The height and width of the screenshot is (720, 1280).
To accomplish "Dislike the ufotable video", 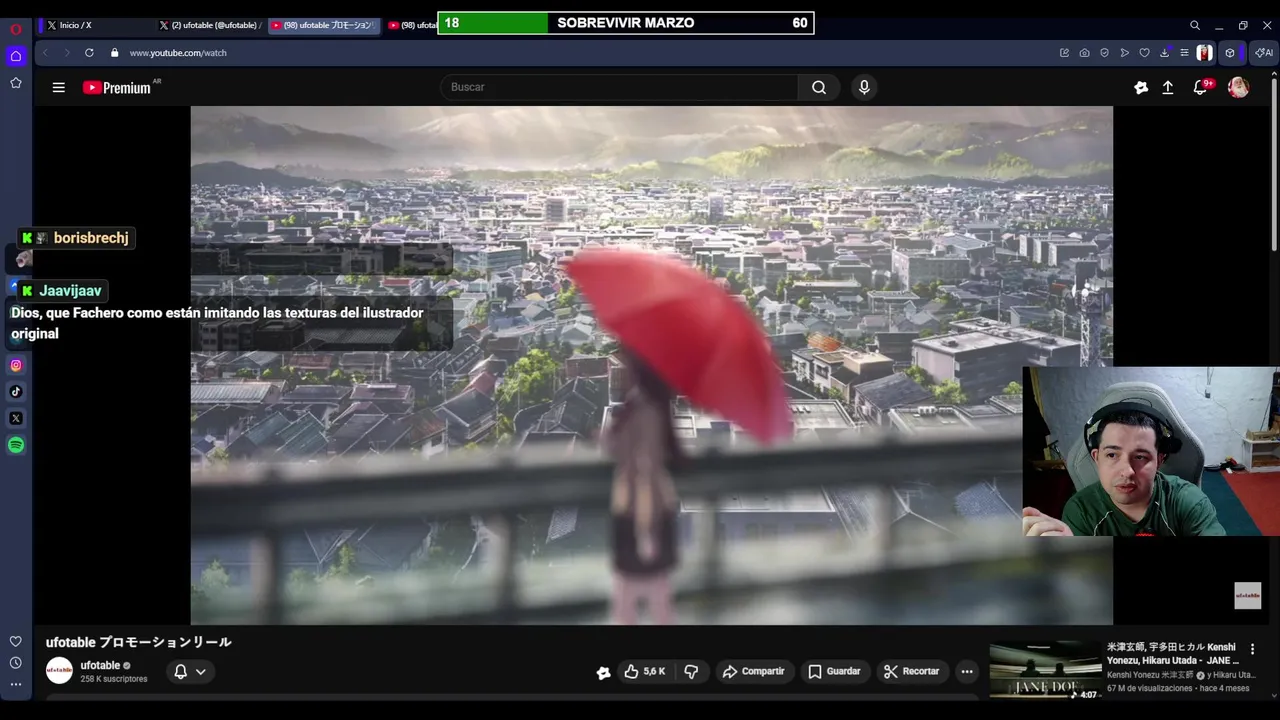I will click(691, 671).
